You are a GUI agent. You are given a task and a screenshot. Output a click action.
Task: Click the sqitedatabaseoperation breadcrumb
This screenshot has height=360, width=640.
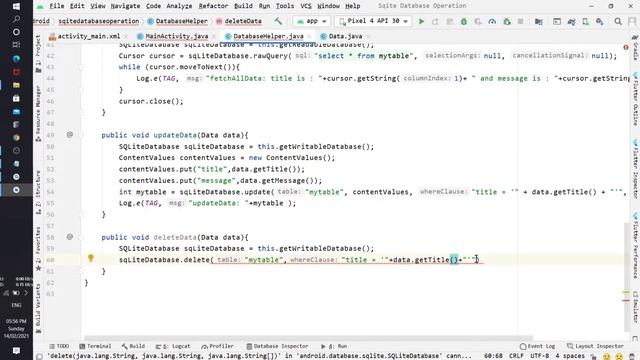(x=98, y=21)
